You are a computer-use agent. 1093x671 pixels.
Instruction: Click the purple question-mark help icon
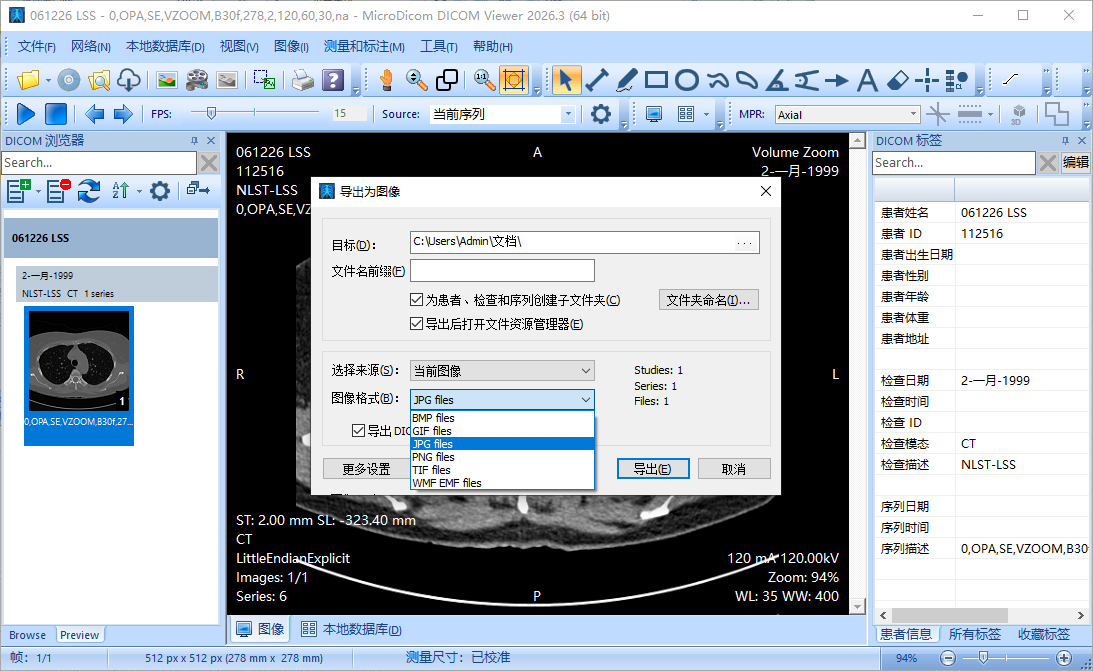(x=333, y=80)
